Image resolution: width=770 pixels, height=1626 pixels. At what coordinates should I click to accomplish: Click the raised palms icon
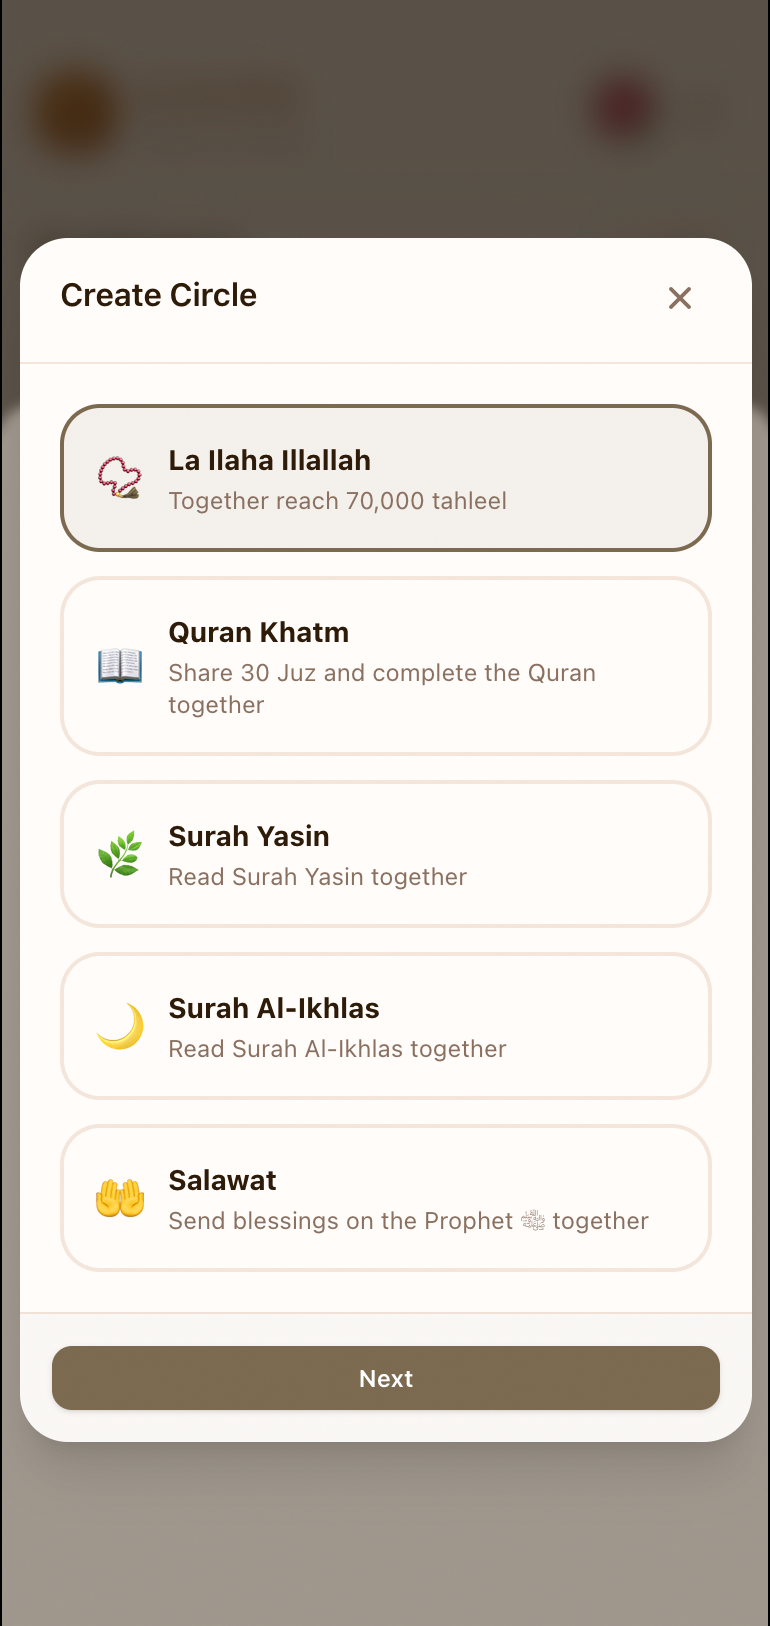(120, 1198)
